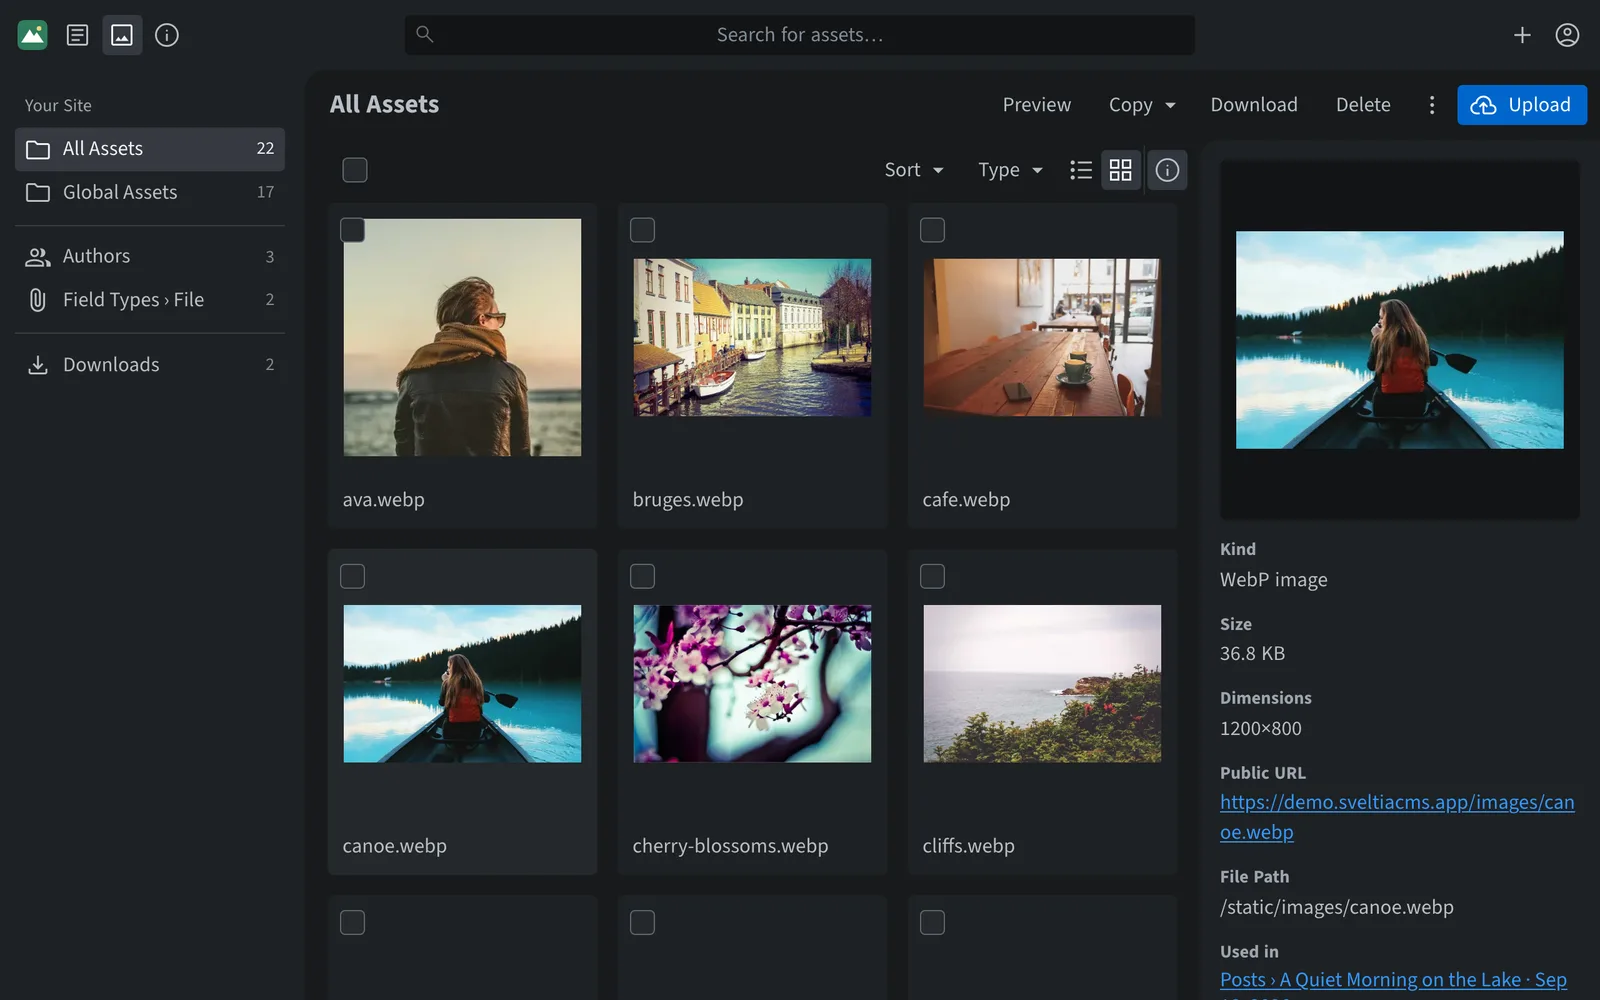Click the plus create-new icon
Viewport: 1600px width, 1000px height.
coord(1522,35)
